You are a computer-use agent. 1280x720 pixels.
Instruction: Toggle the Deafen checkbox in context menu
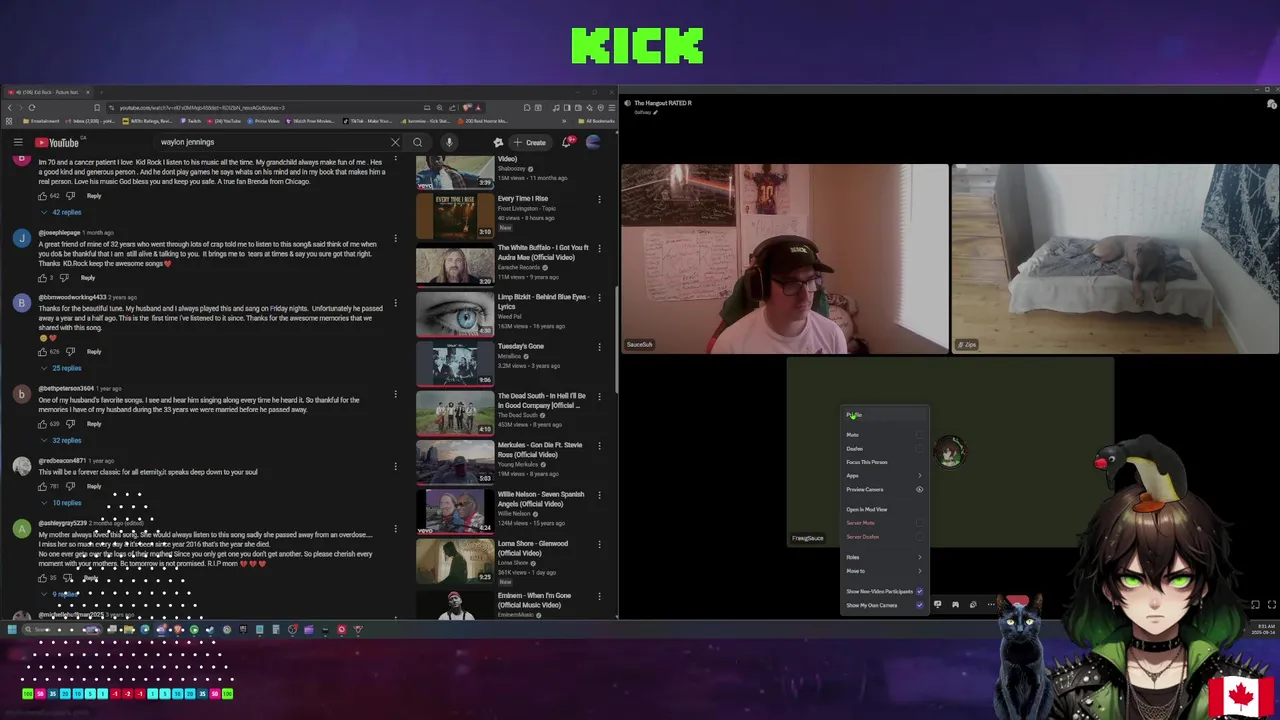click(x=919, y=449)
